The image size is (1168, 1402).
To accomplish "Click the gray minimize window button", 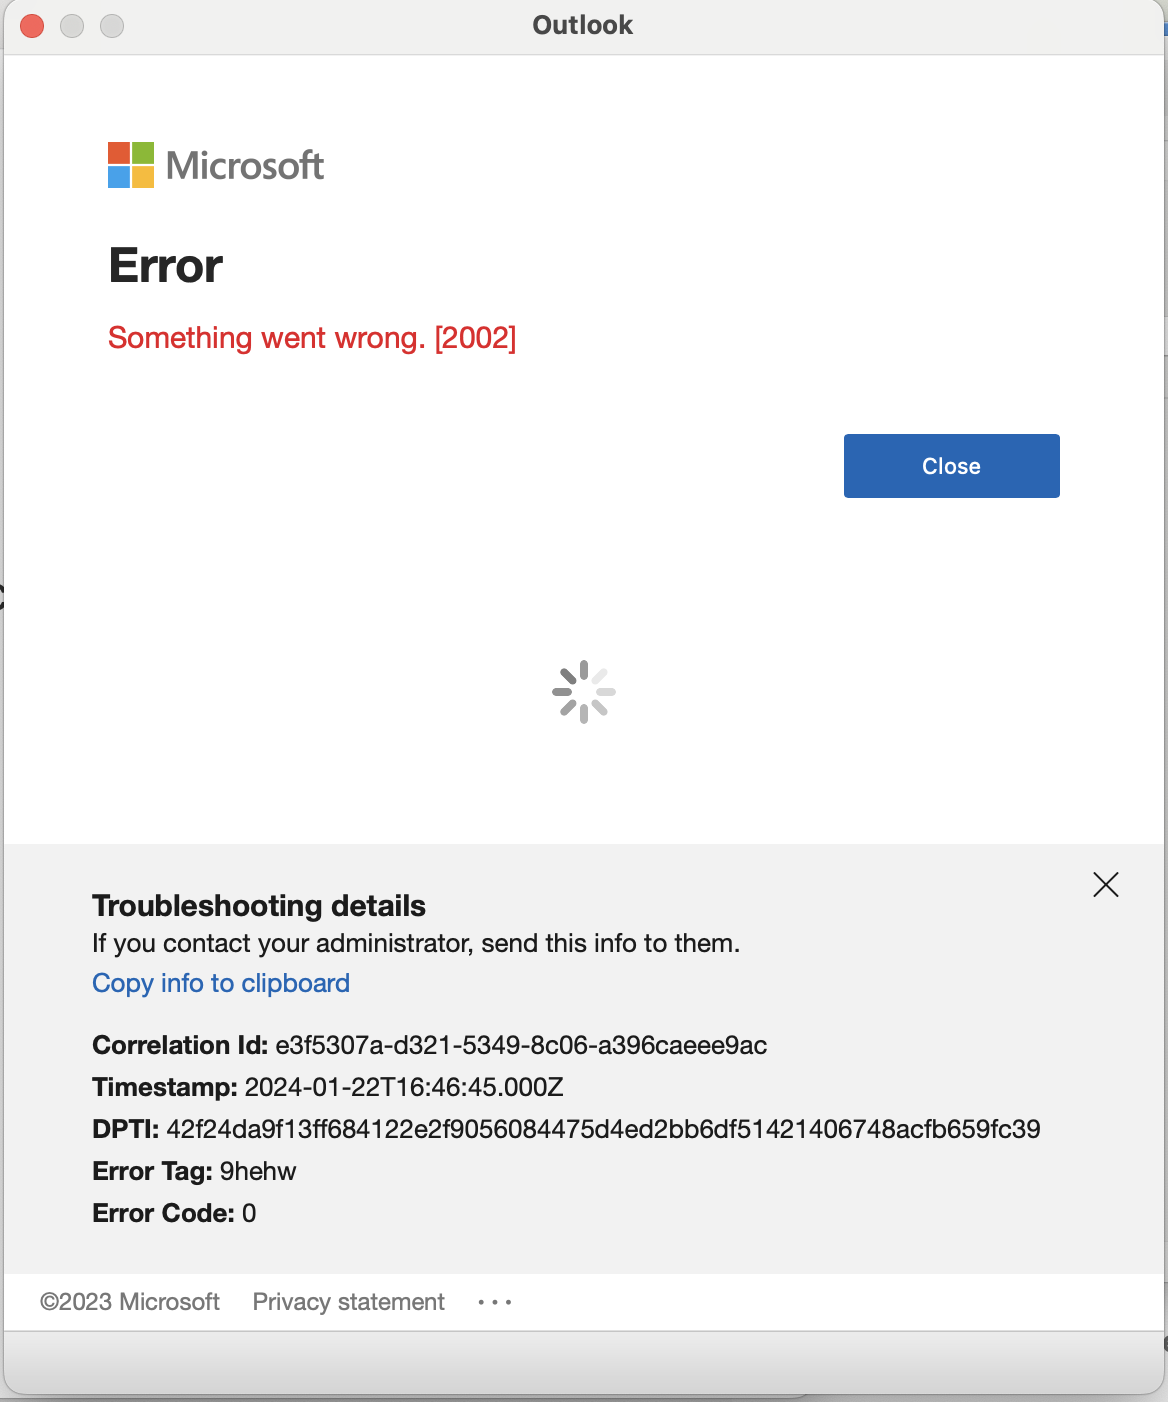I will [x=72, y=26].
